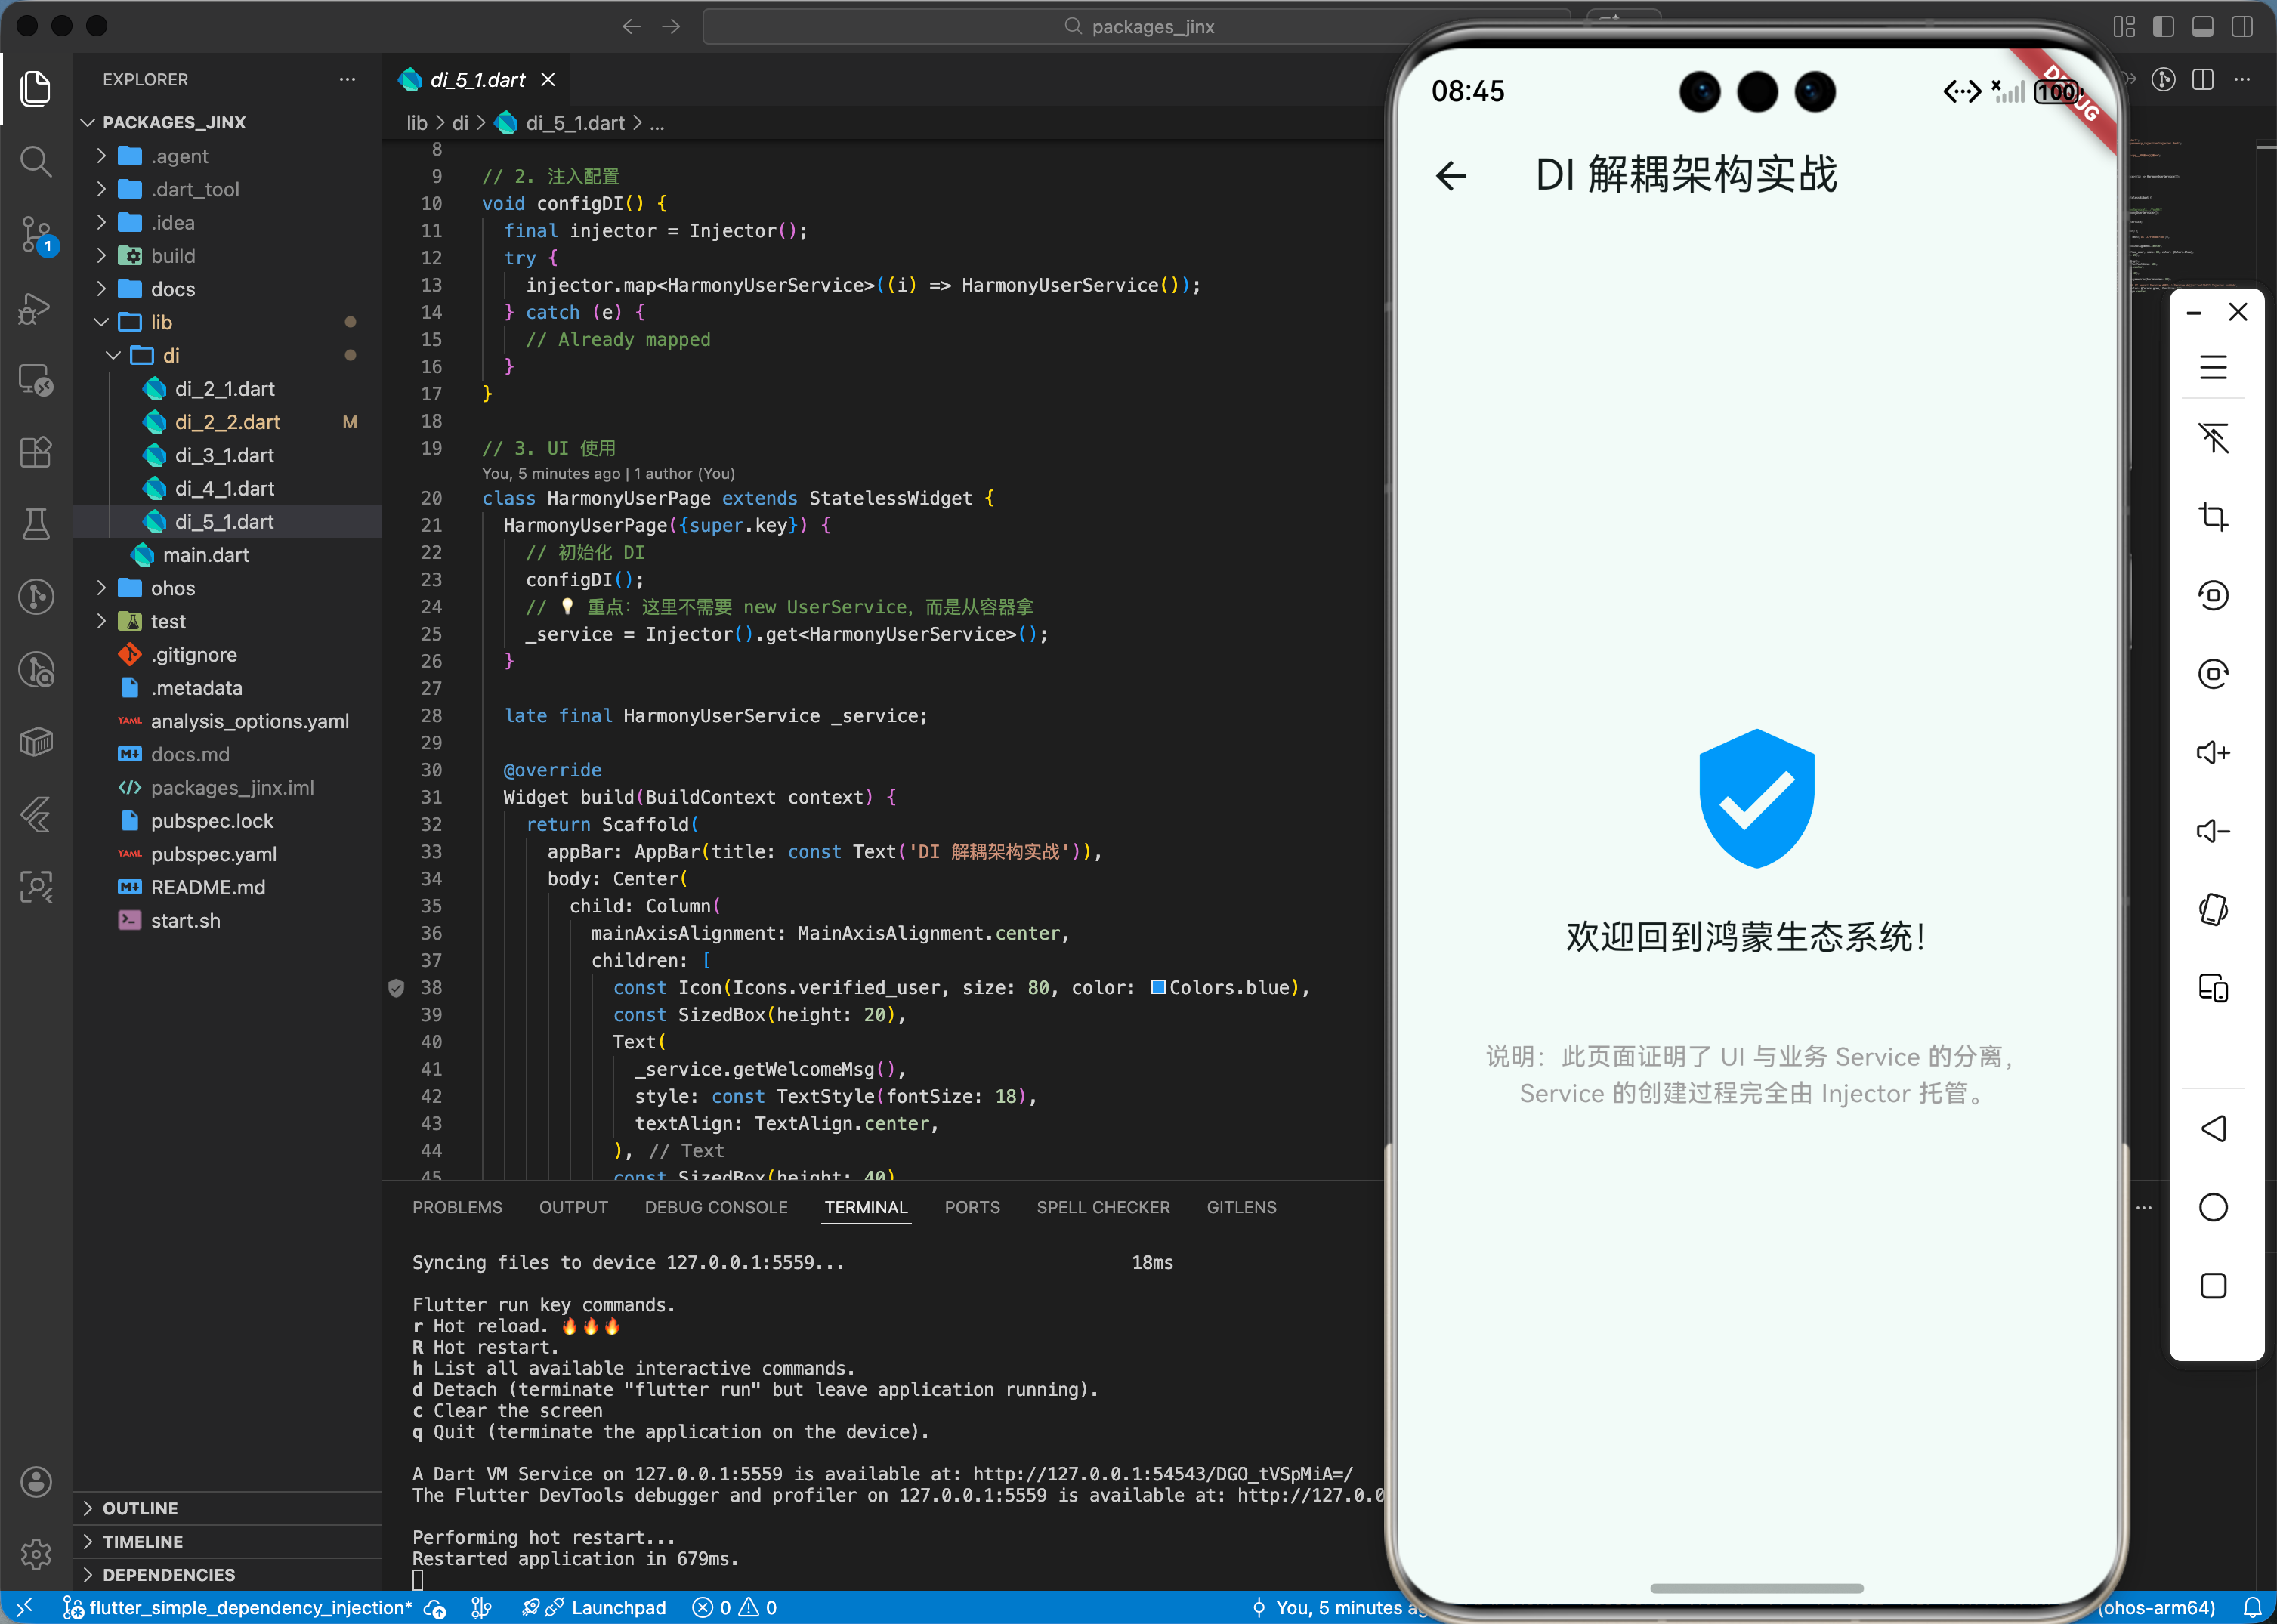Toggle the bottom panel layout icon
Image resolution: width=2277 pixels, height=1624 pixels.
pyautogui.click(x=2202, y=26)
